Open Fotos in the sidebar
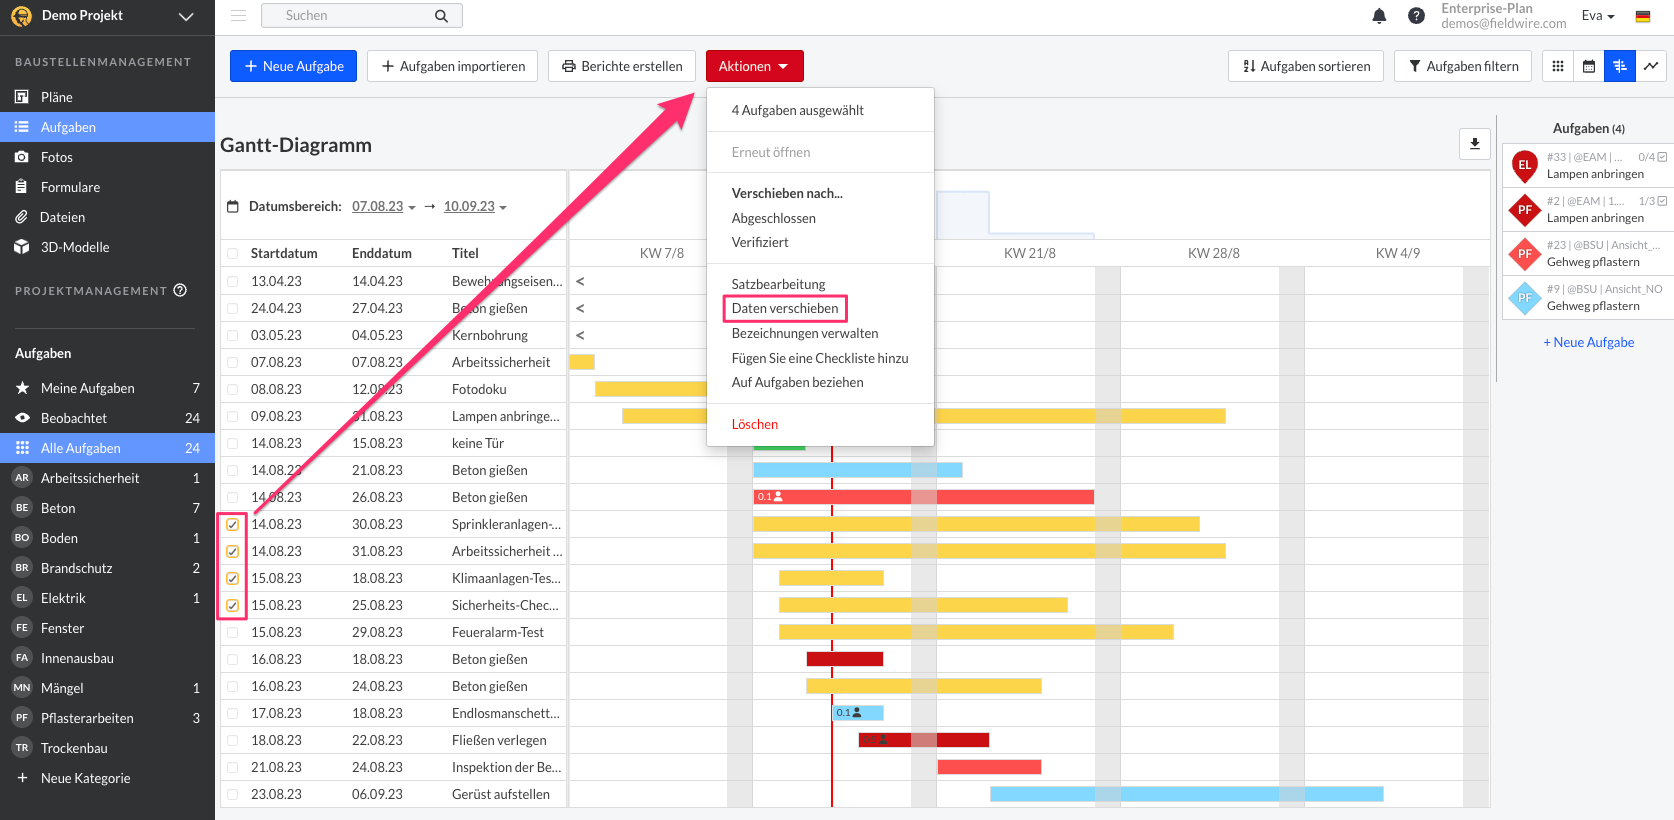This screenshot has height=820, width=1674. click(57, 157)
